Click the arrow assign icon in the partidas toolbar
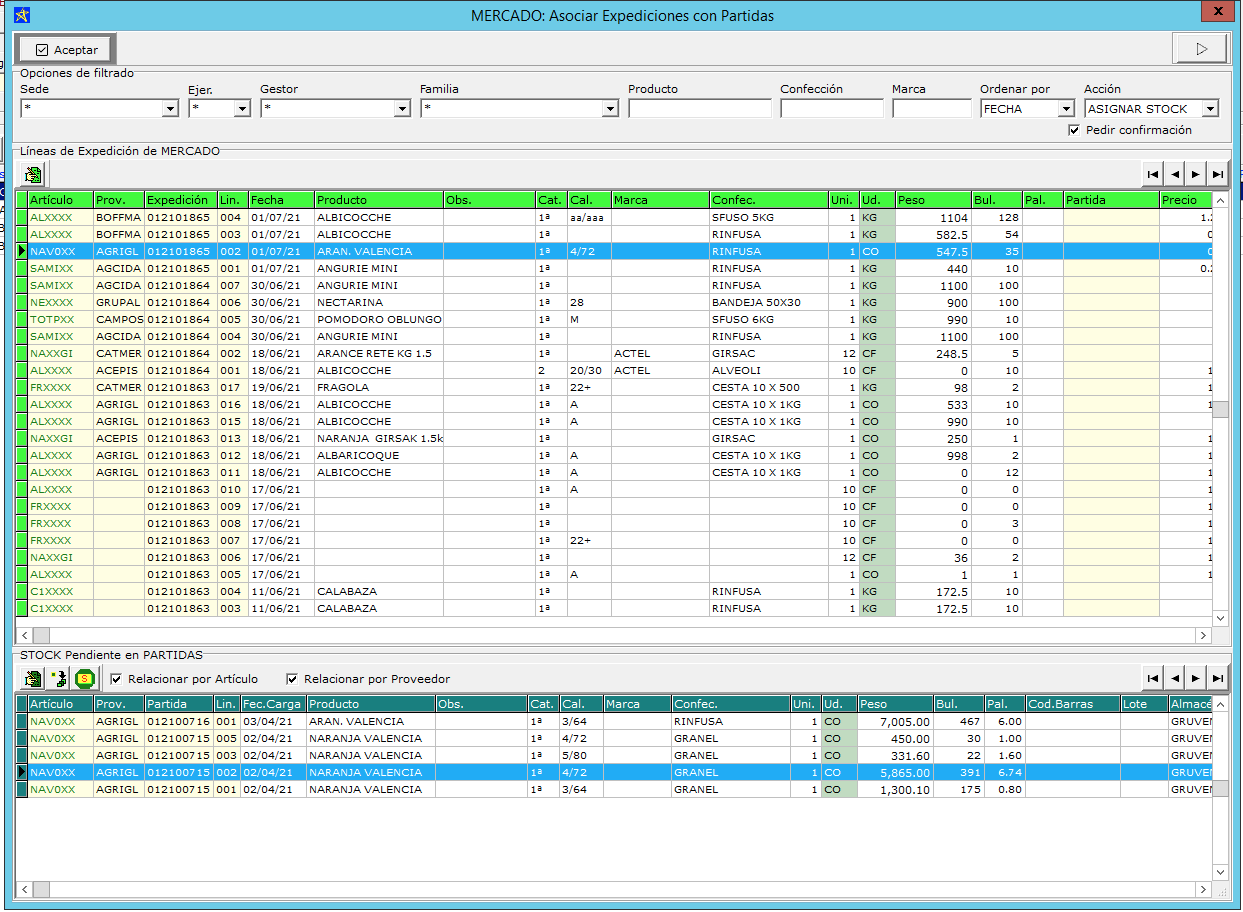Viewport: 1243px width, 912px height. [x=60, y=680]
